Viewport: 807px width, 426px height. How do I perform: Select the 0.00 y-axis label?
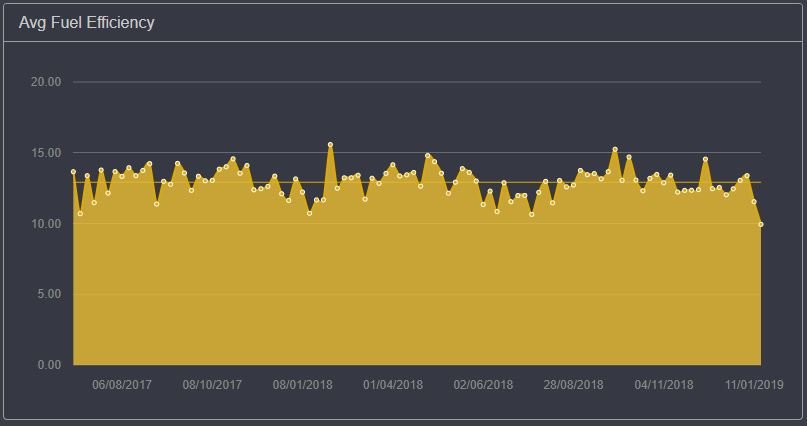[x=48, y=365]
